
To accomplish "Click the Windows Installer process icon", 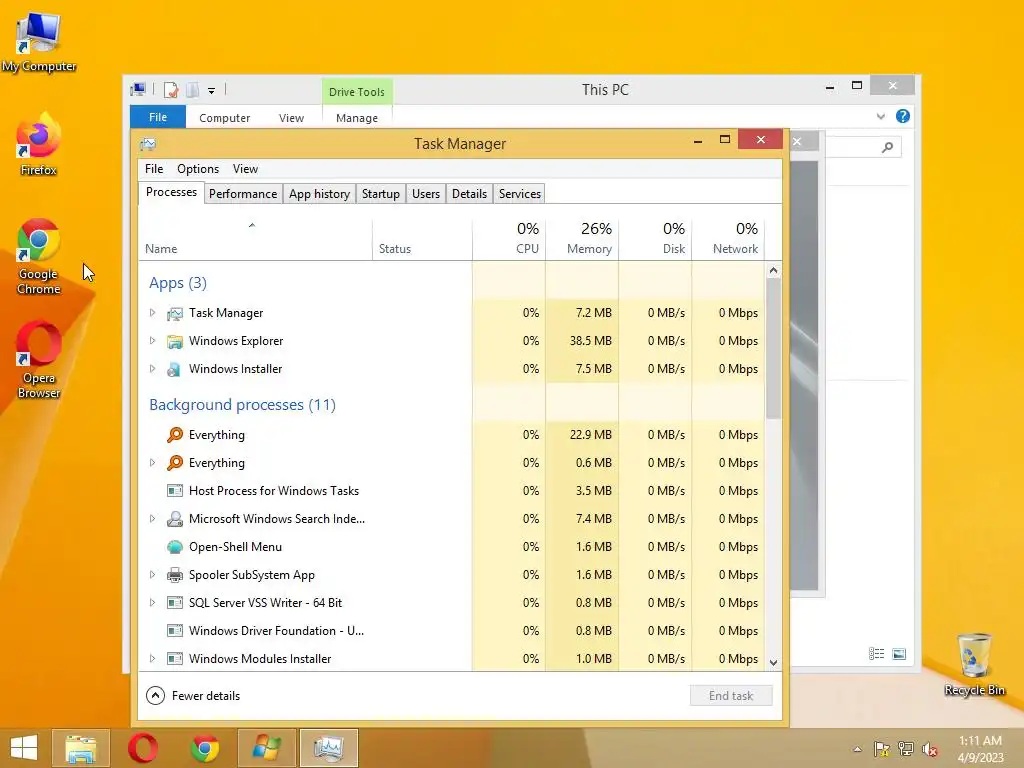I will point(174,370).
